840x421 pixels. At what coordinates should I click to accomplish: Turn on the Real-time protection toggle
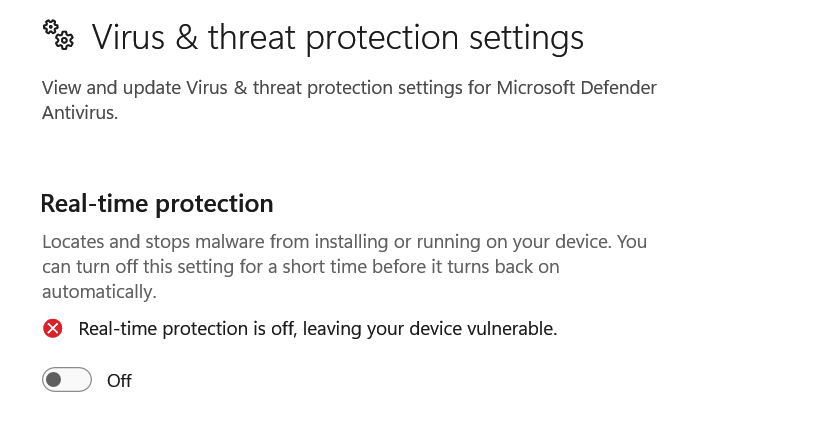tap(67, 380)
